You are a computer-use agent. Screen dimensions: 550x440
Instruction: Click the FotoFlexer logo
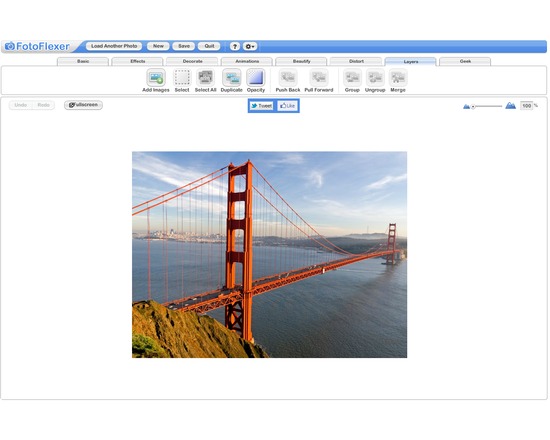tap(37, 46)
